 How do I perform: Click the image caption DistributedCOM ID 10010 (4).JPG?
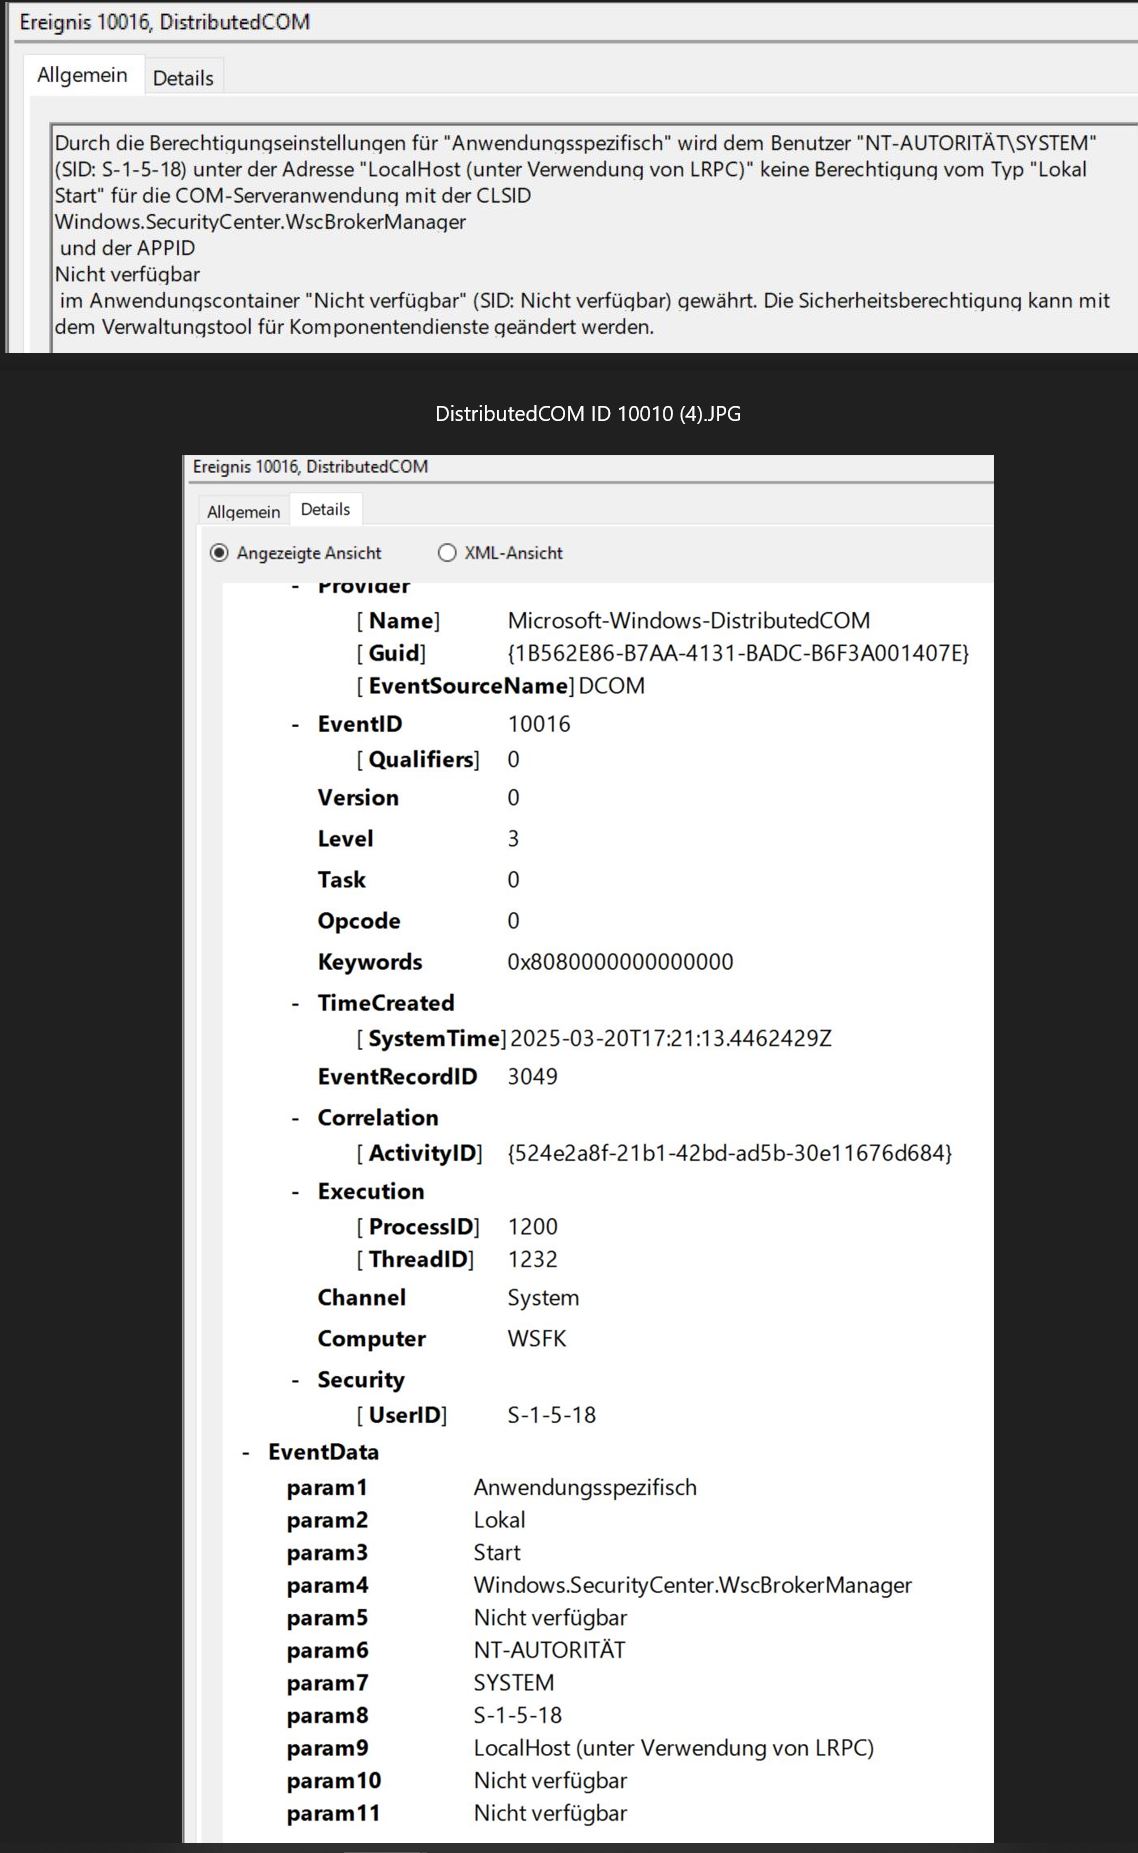click(x=588, y=413)
